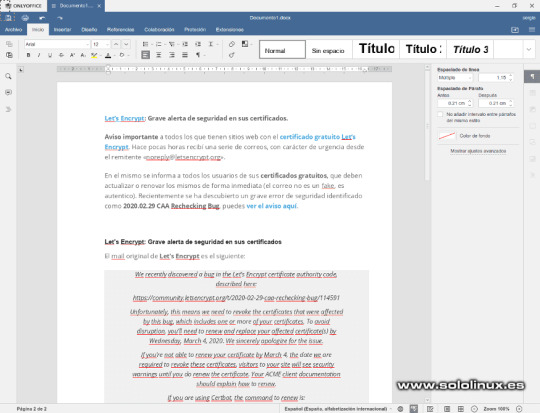Toggle track changes in status bar

pyautogui.click(x=430, y=409)
